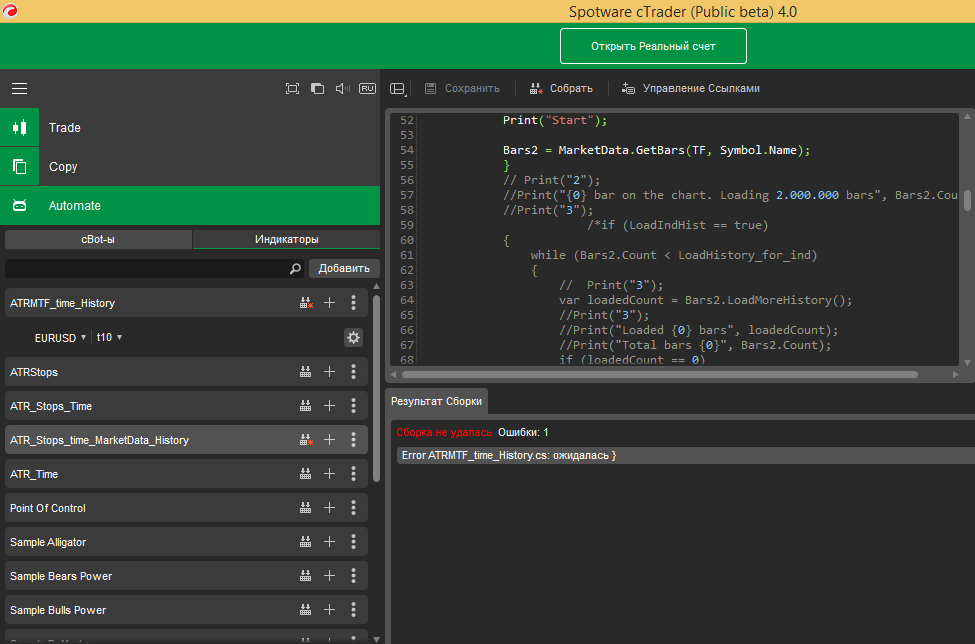The width and height of the screenshot is (975, 644).
Task: Click the indicator list scroll-down arrow
Action: point(376,638)
